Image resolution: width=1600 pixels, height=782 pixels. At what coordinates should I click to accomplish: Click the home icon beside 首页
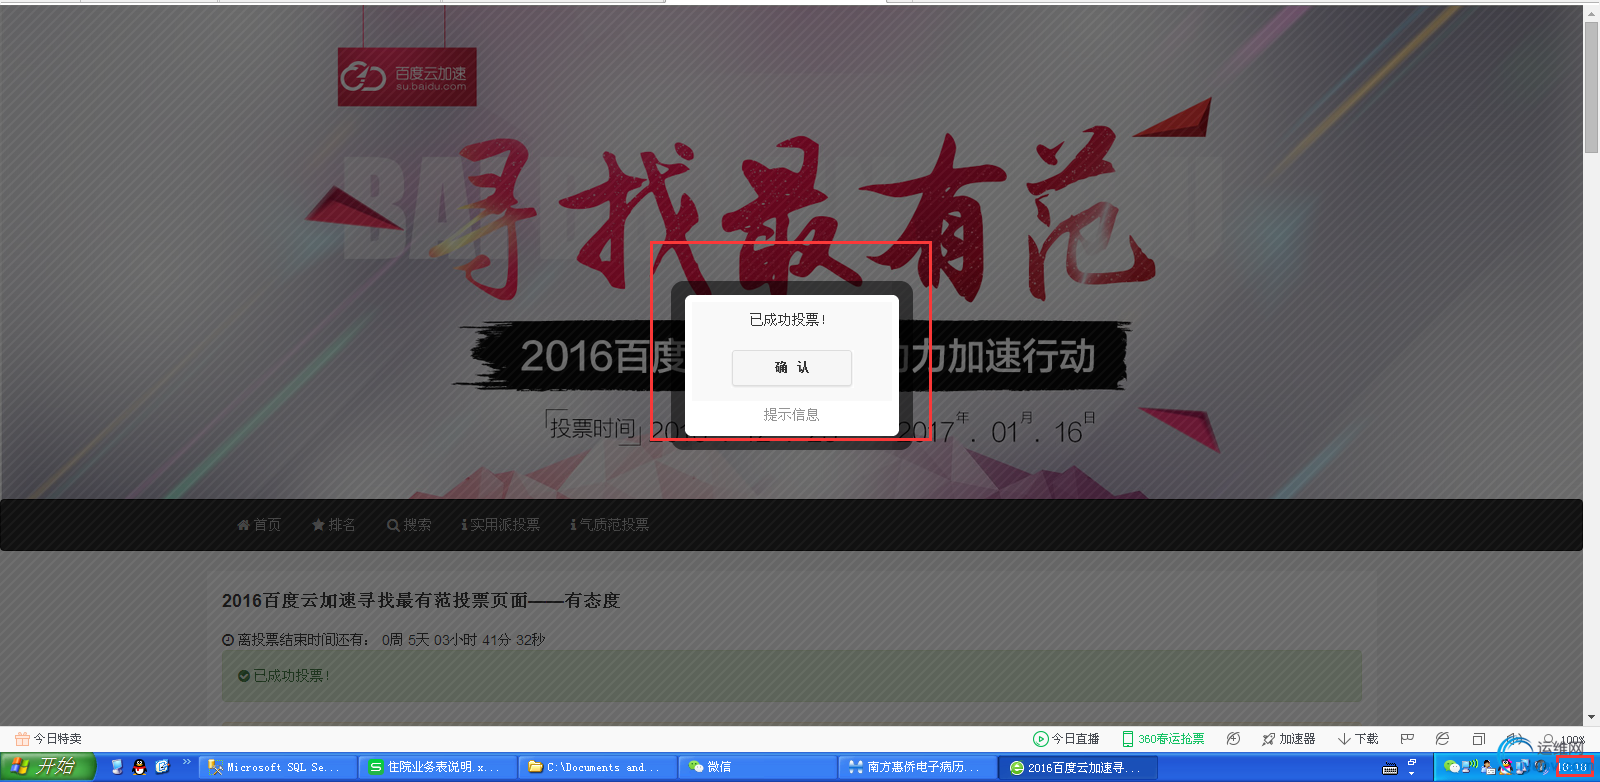coord(243,525)
